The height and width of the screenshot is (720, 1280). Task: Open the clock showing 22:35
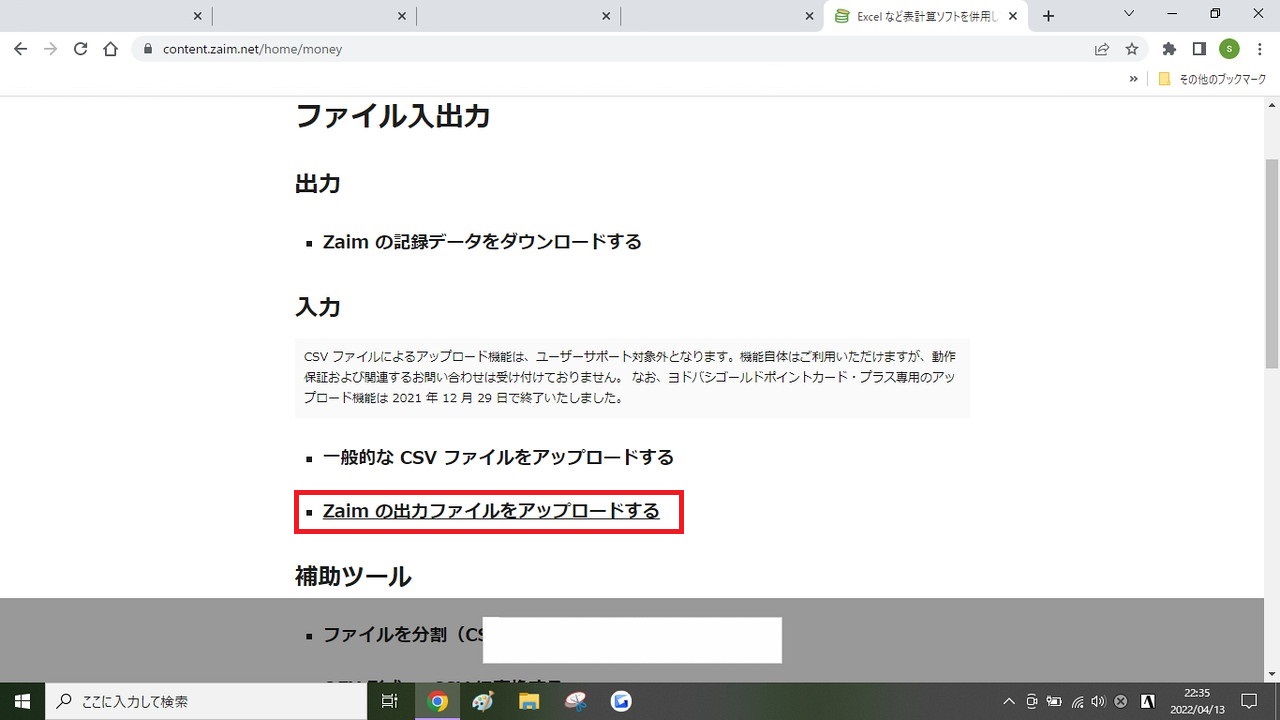(1197, 701)
